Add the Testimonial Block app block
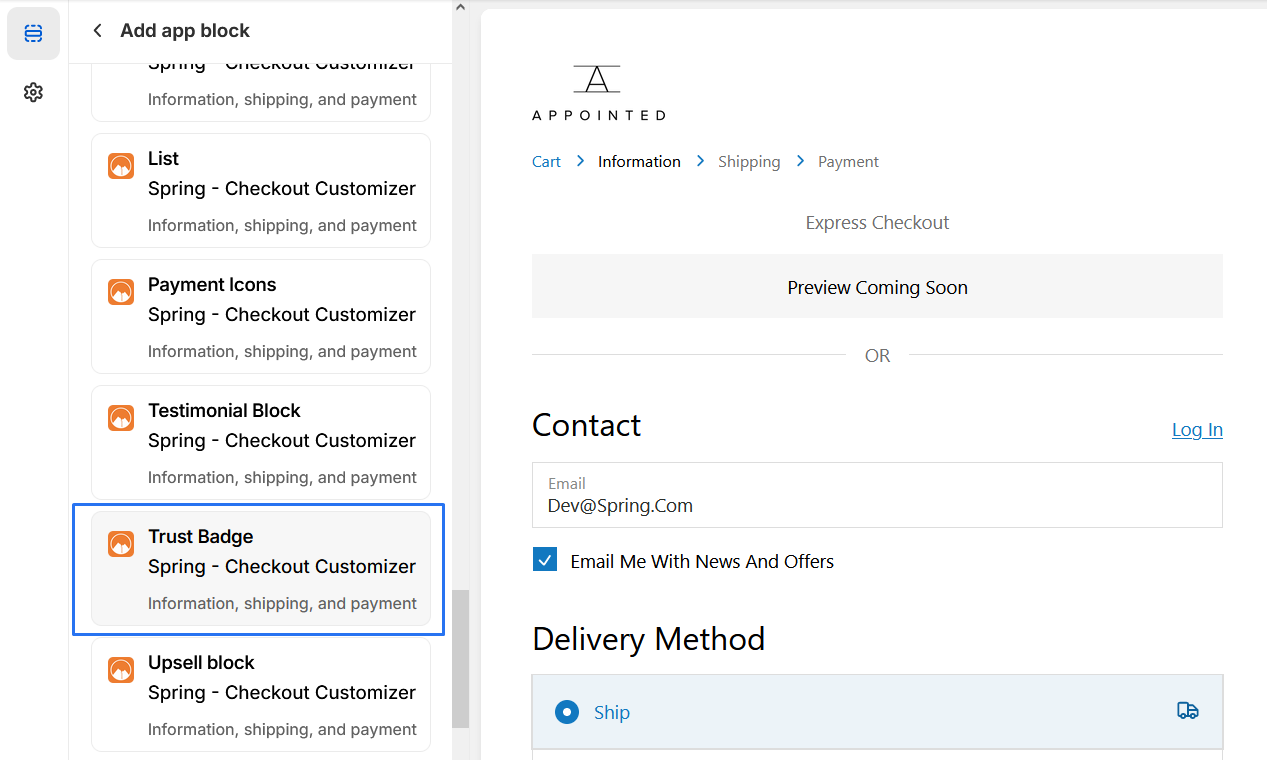 (x=260, y=442)
